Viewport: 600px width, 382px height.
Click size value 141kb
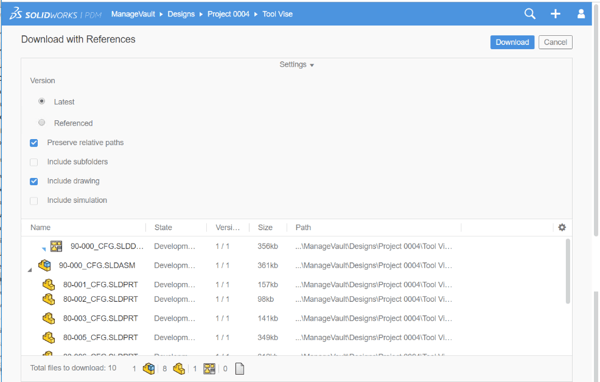point(267,318)
